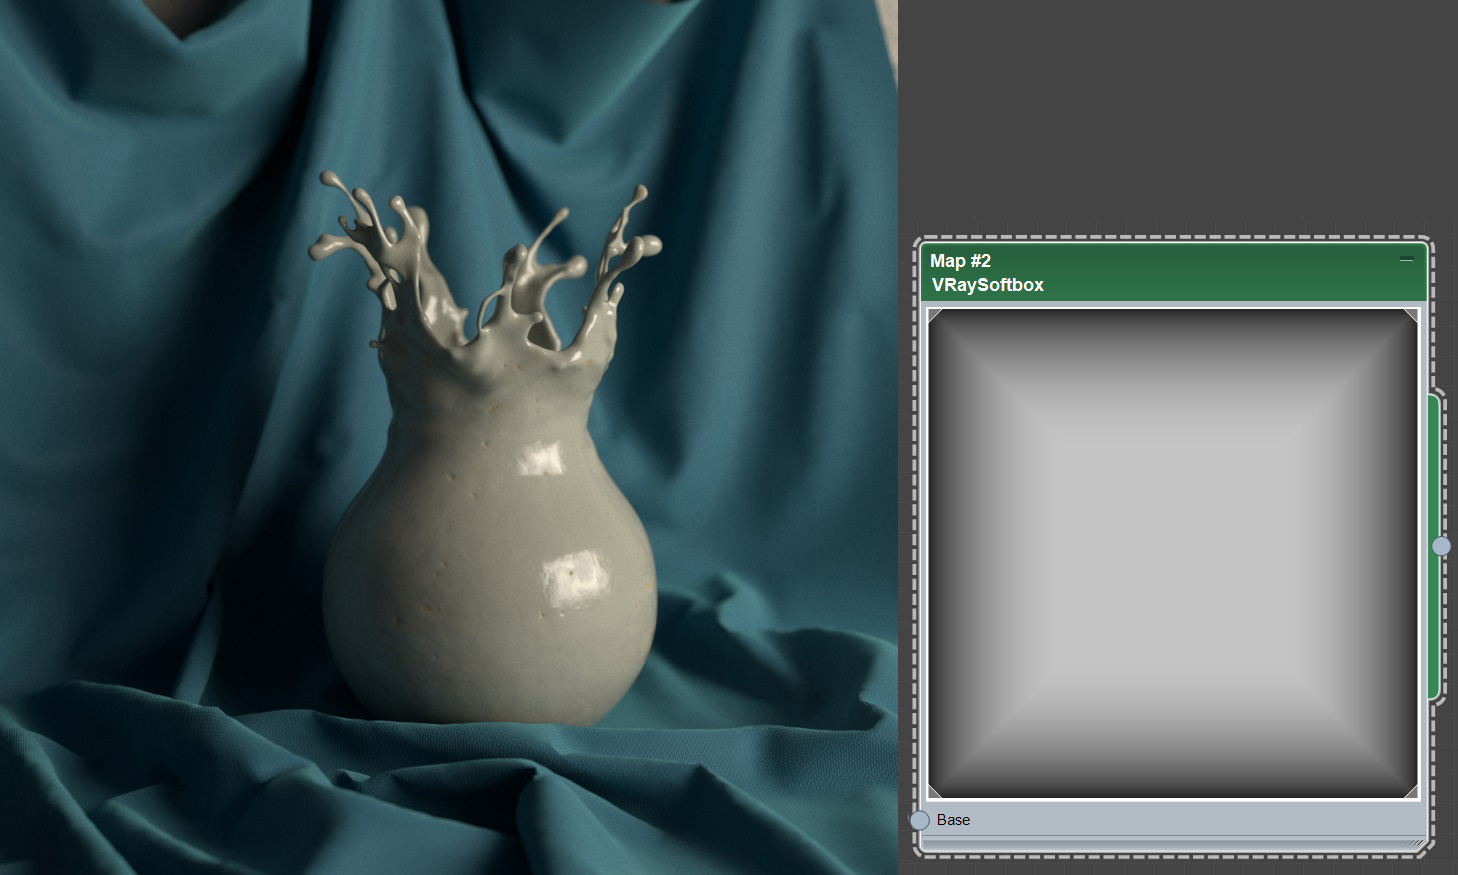Collapse the Map #2 node using the minus icon
This screenshot has width=1458, height=875.
1408,258
